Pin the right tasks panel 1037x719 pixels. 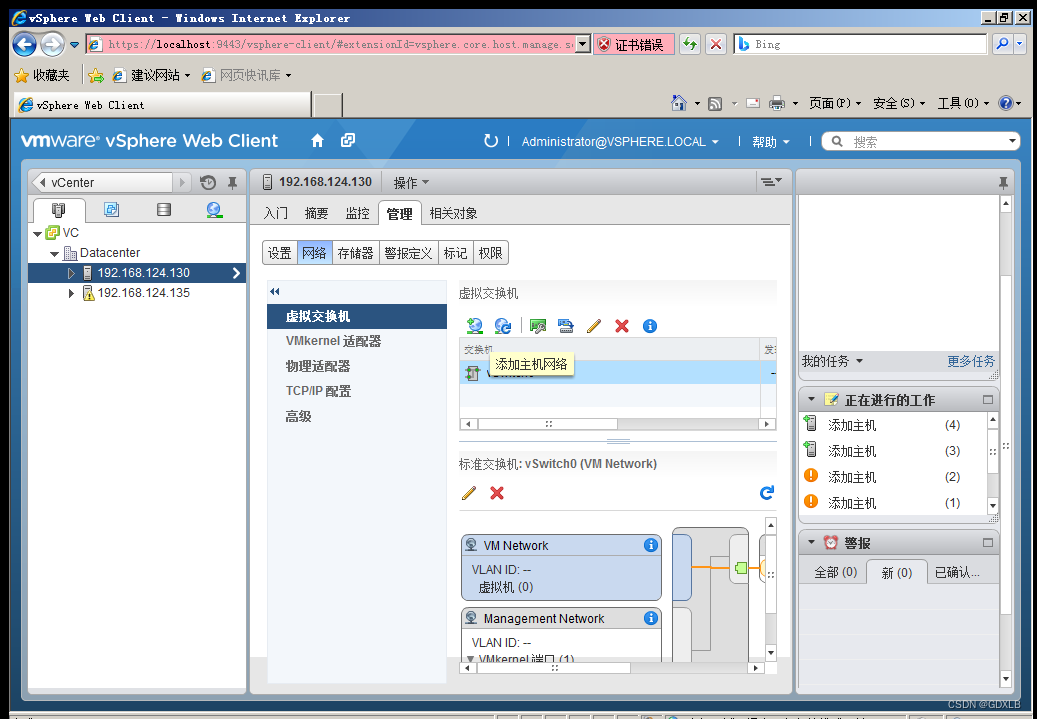point(1003,183)
